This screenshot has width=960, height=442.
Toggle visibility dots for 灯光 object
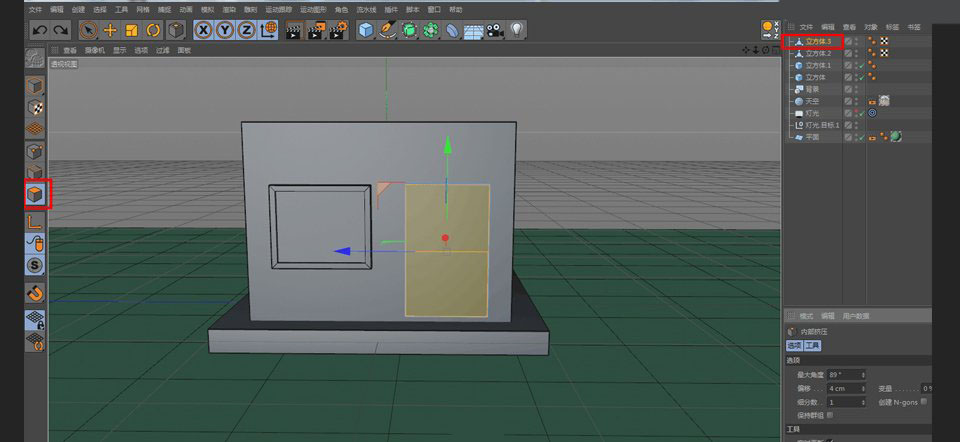(856, 113)
